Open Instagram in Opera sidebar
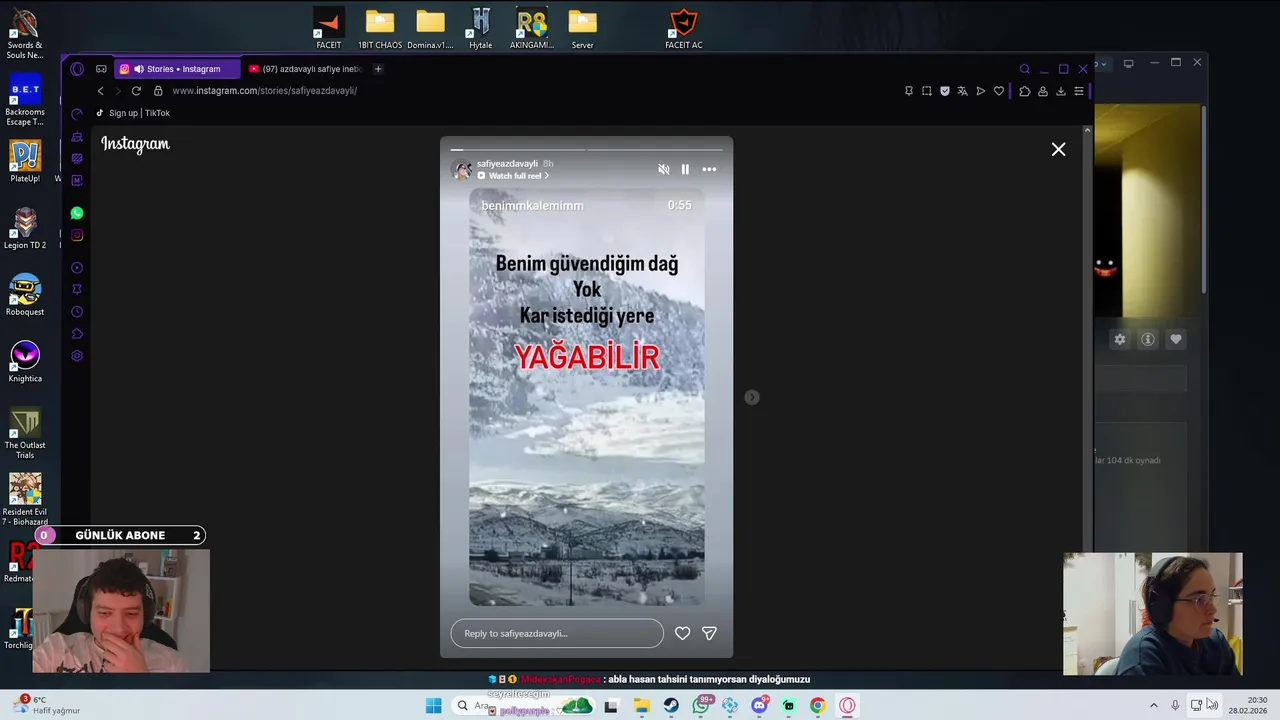 pyautogui.click(x=77, y=235)
